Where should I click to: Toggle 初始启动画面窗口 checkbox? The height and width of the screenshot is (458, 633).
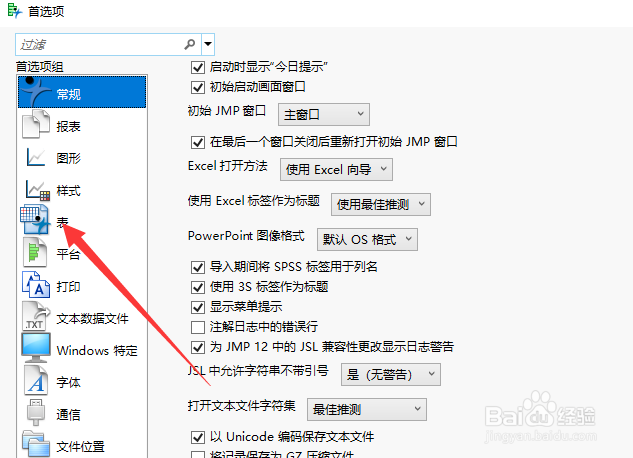pyautogui.click(x=197, y=87)
